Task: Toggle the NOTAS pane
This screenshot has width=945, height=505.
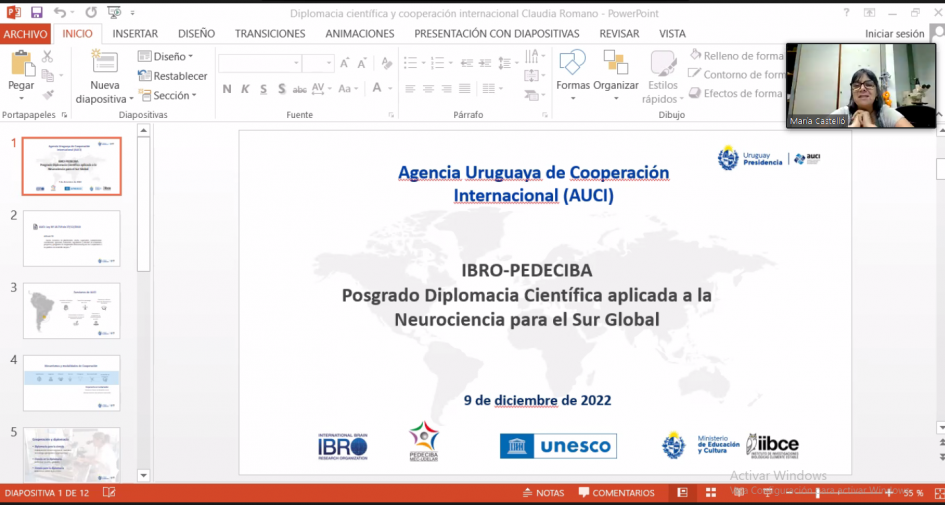Action: (543, 492)
